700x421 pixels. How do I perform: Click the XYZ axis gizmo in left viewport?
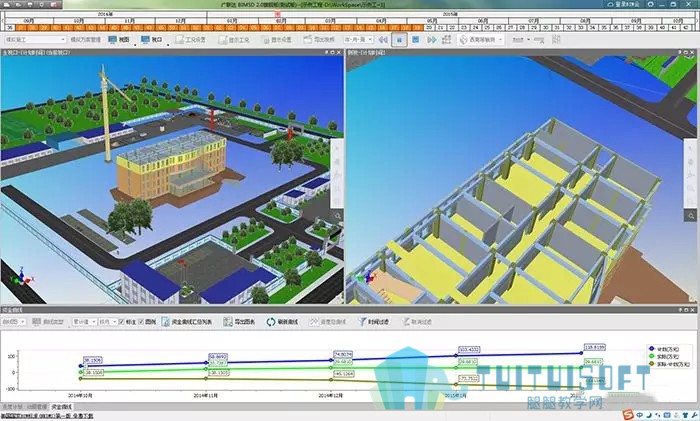pos(22,276)
